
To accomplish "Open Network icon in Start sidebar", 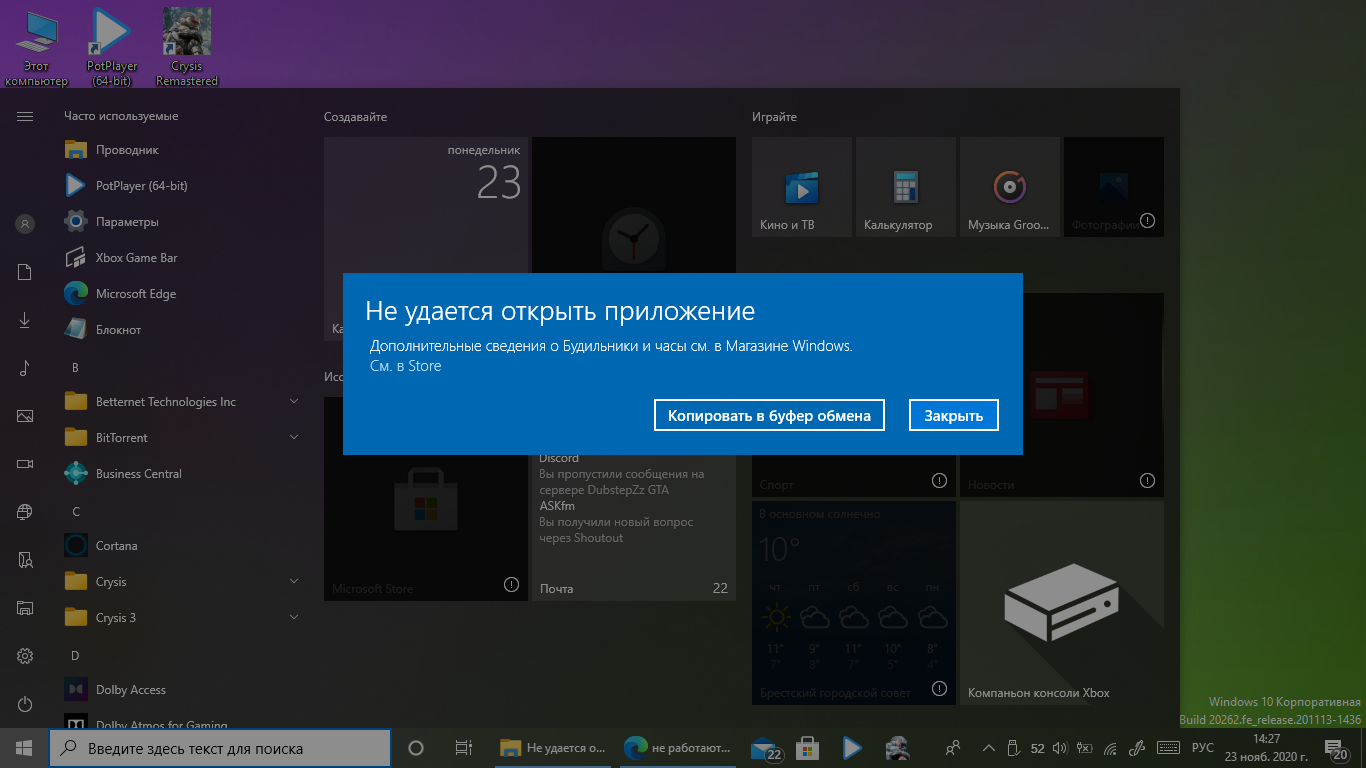I will (x=25, y=512).
